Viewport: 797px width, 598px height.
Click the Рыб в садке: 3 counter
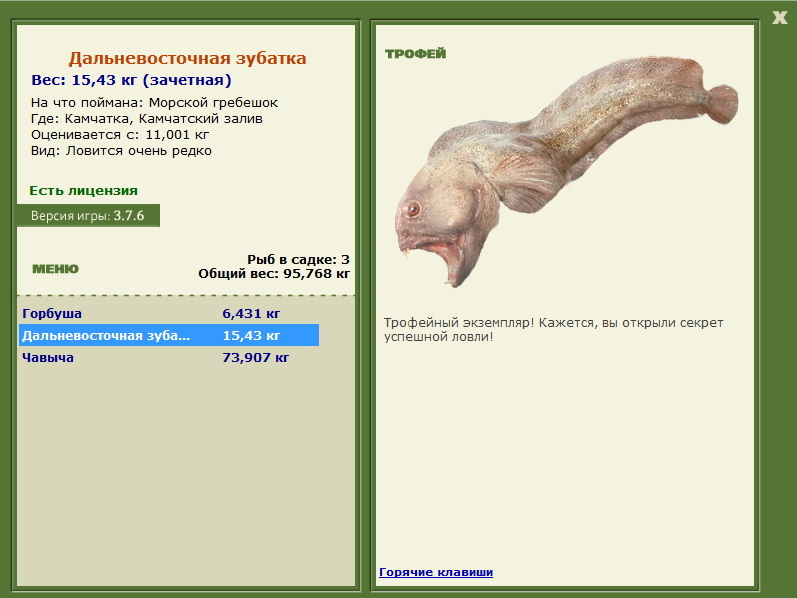click(298, 259)
